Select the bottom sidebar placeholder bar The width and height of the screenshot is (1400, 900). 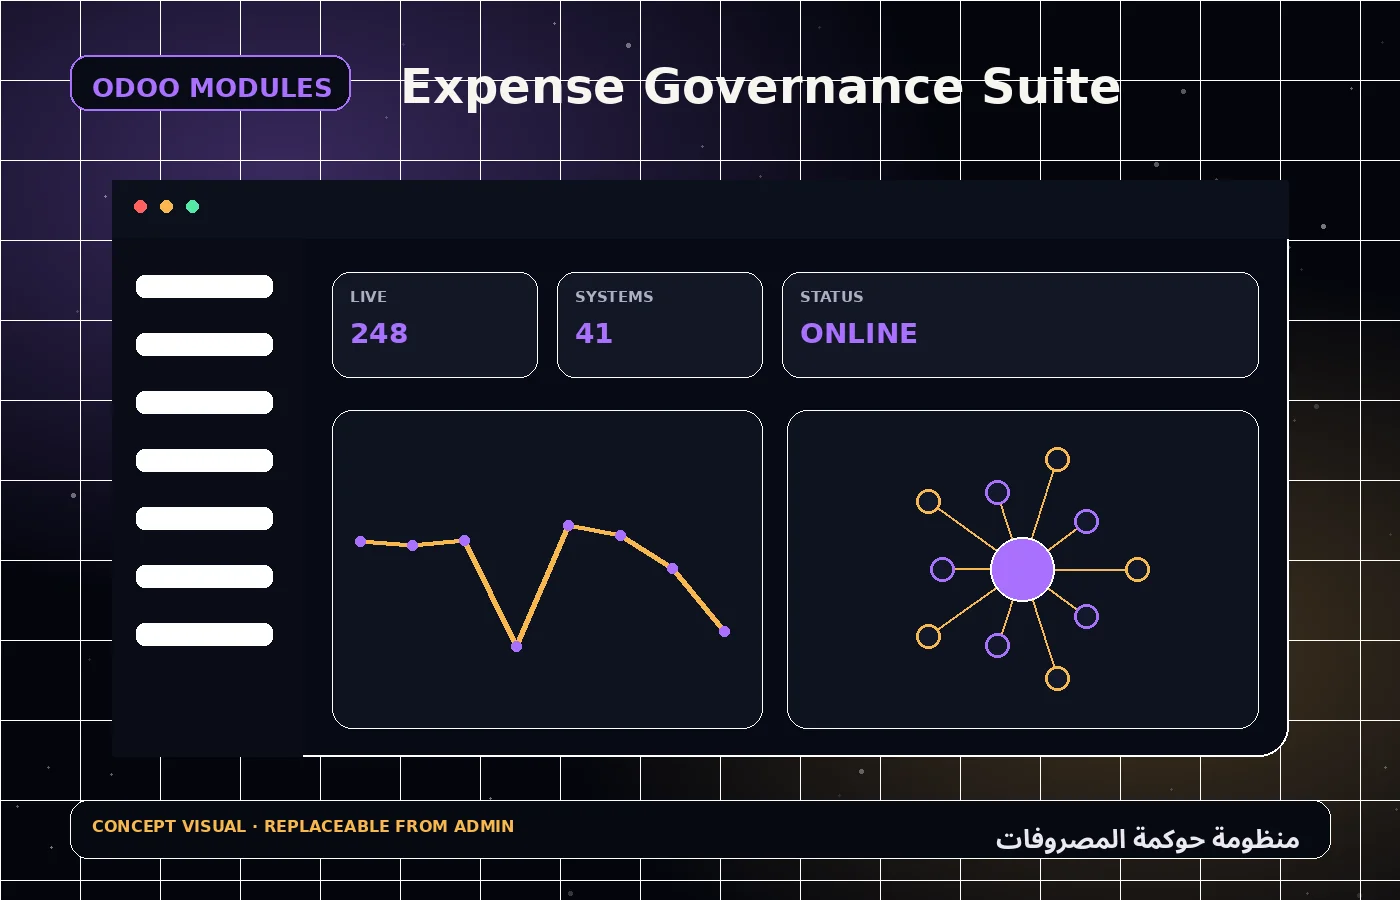[x=204, y=635]
